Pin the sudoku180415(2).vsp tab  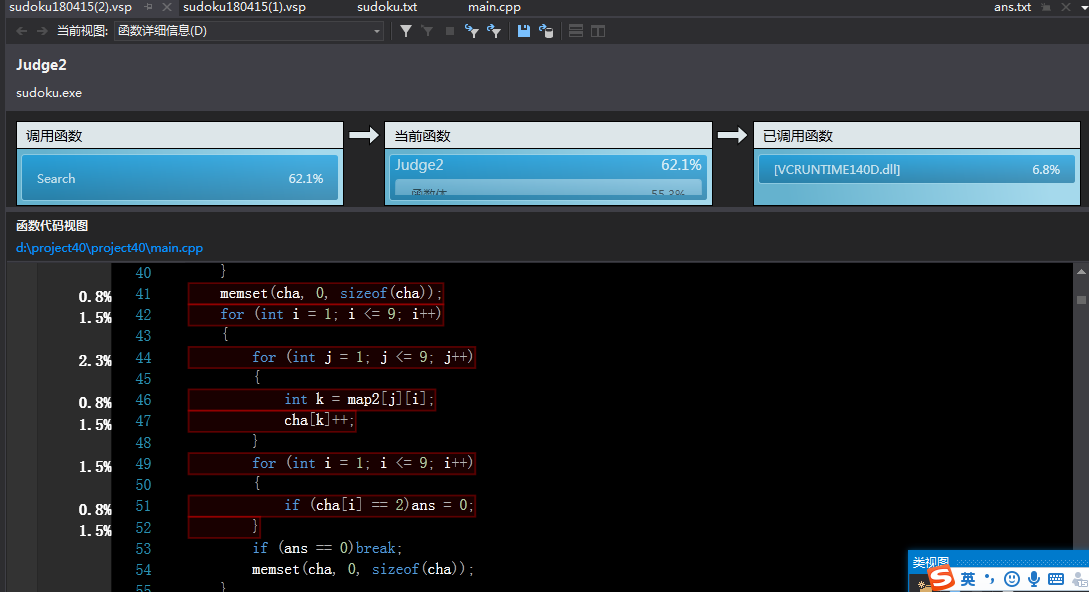[148, 7]
